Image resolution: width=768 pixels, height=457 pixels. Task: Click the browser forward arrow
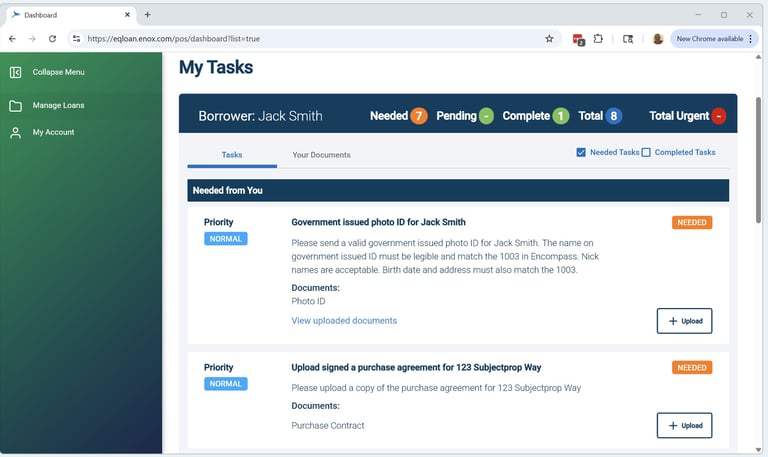32,39
